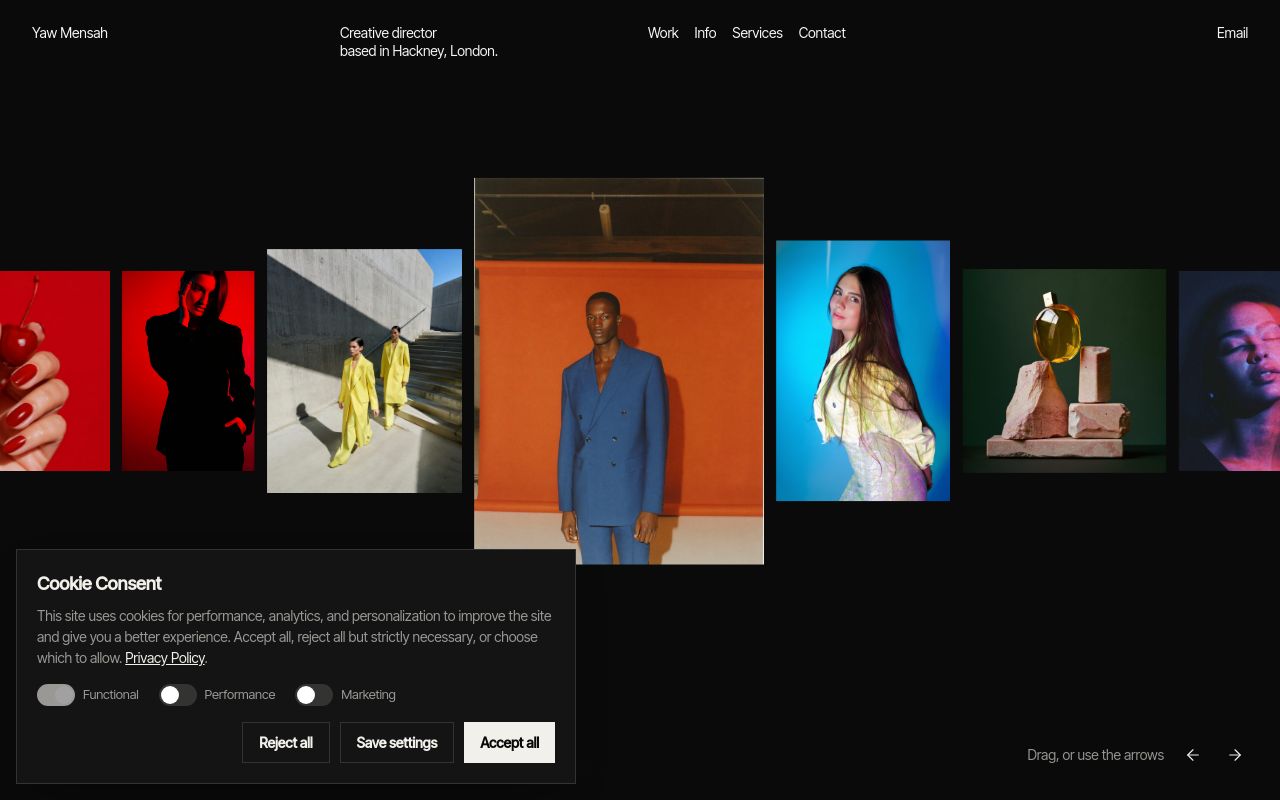Open the Work menu item
Viewport: 1280px width, 800px height.
tap(663, 33)
